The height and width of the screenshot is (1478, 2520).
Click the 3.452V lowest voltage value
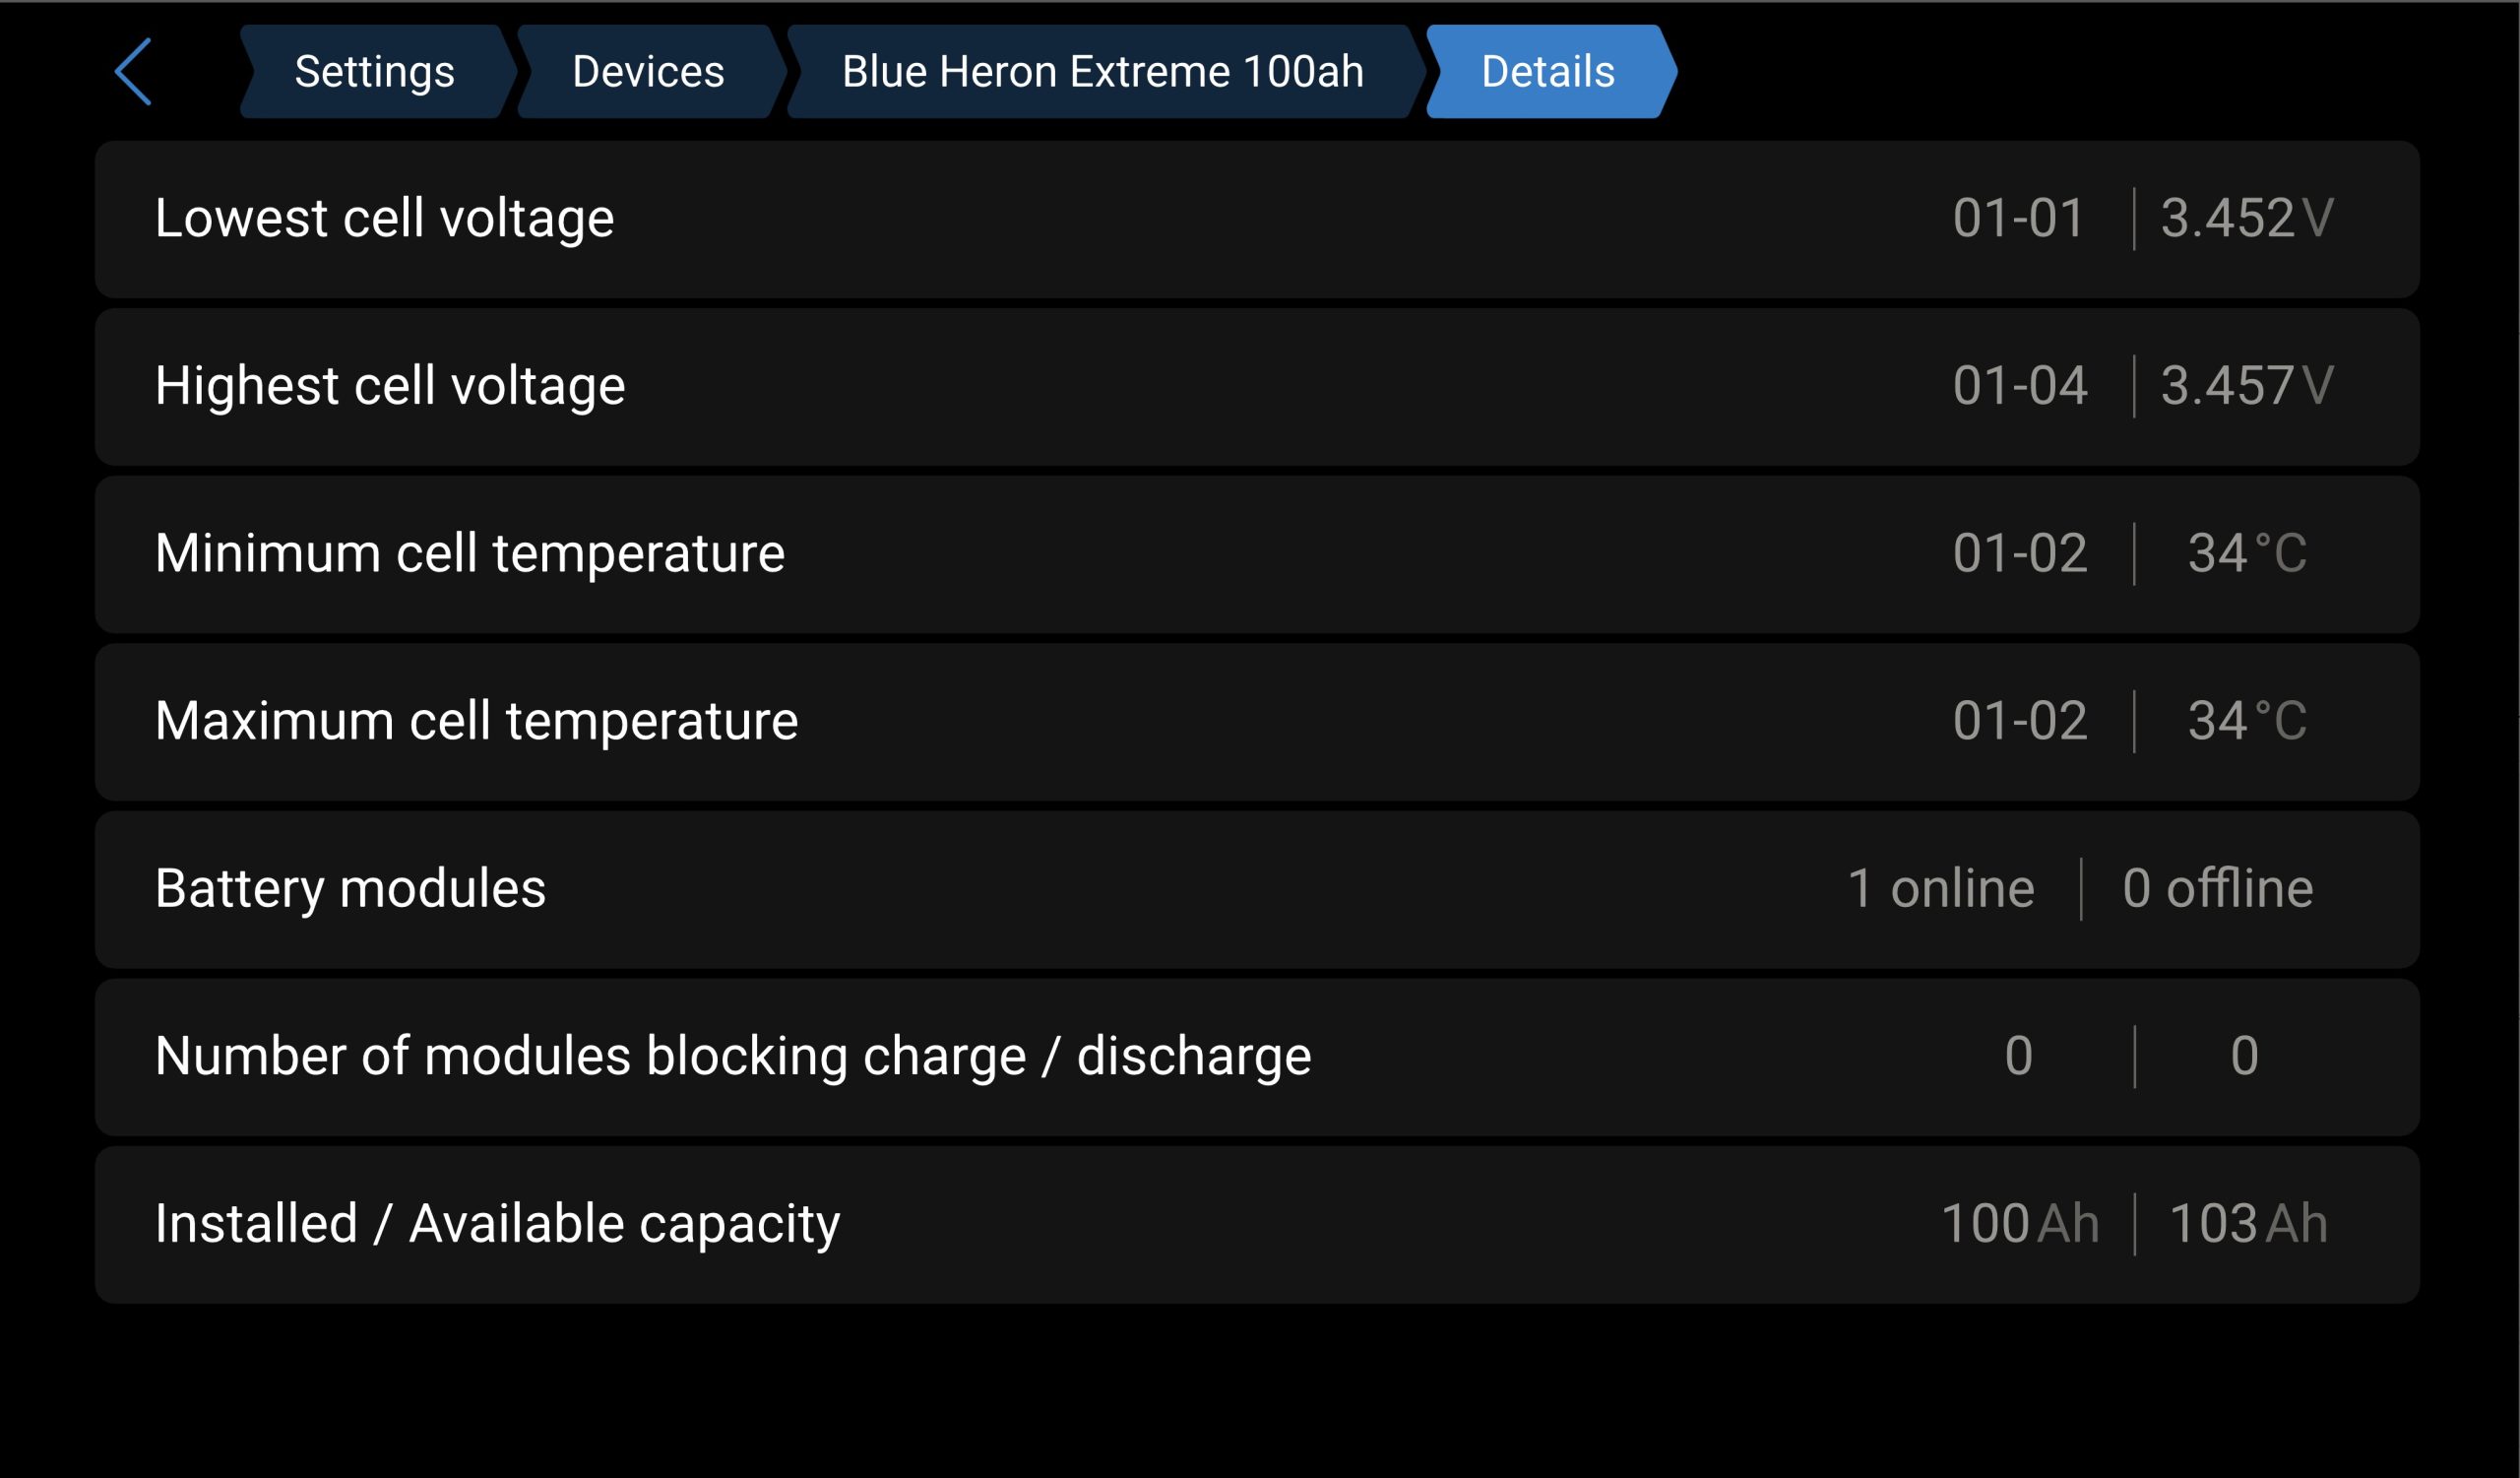pyautogui.click(x=2246, y=219)
